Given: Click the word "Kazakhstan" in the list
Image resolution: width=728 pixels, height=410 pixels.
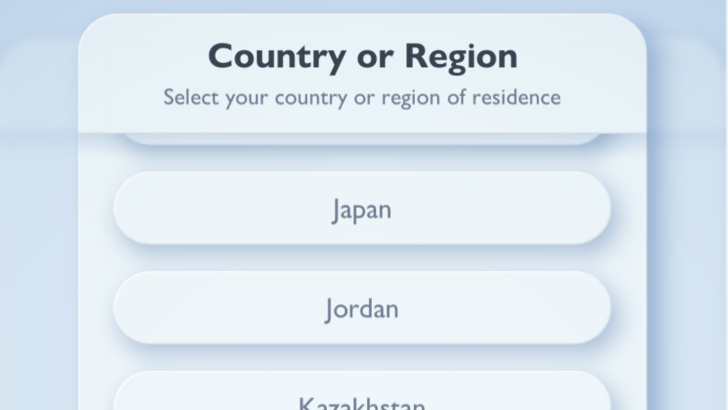Looking at the screenshot, I should [362, 403].
